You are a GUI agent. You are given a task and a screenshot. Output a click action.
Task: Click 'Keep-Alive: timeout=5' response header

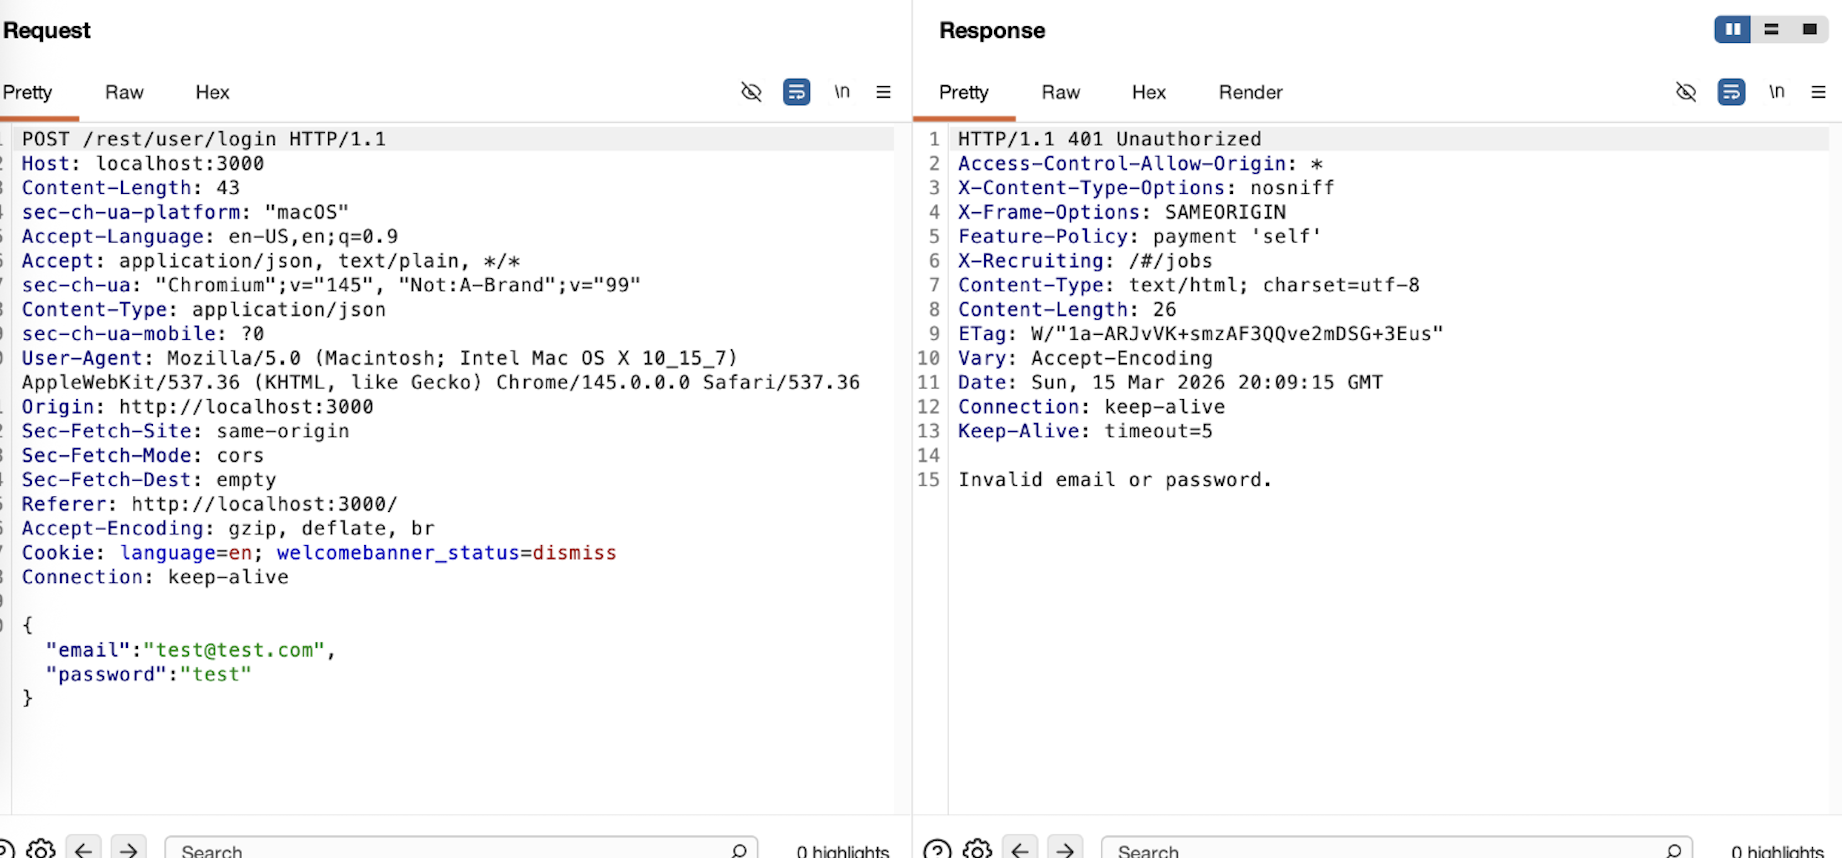click(x=1085, y=431)
